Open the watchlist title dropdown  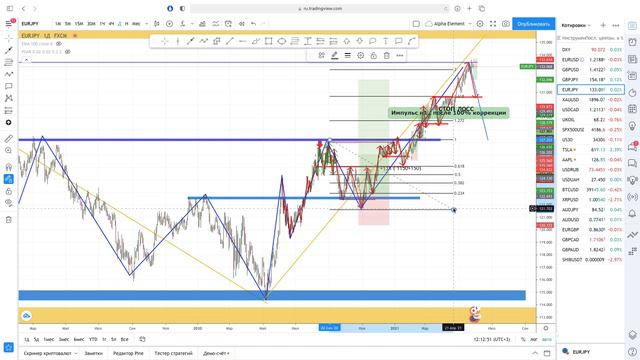(576, 25)
